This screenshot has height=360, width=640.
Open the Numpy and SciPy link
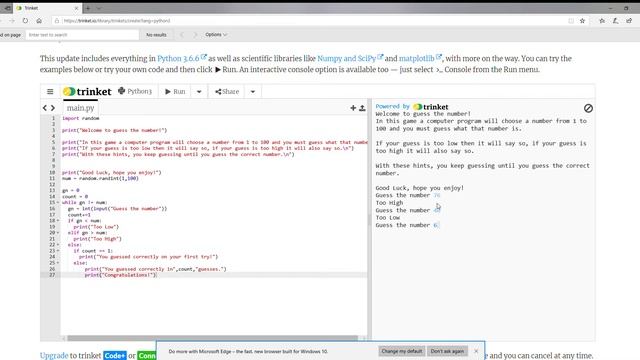(350, 58)
